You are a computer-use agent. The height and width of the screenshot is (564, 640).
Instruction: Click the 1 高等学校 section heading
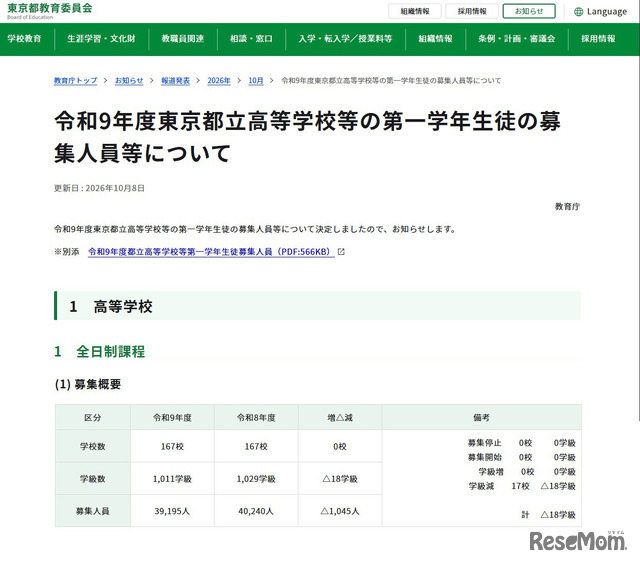coord(318,306)
